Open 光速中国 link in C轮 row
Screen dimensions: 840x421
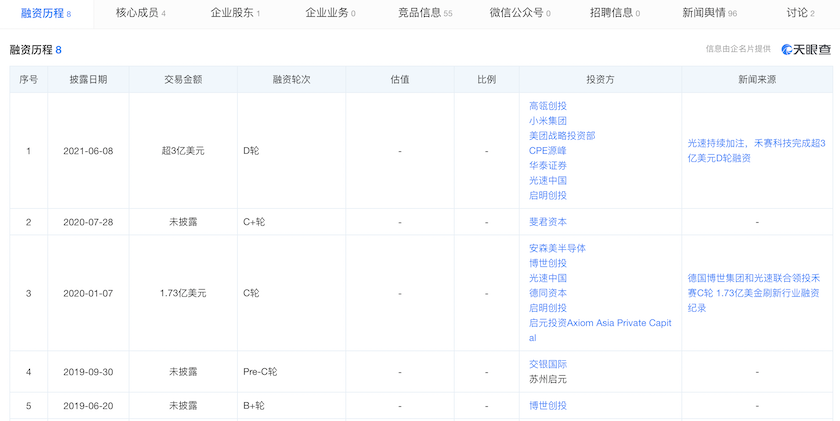click(548, 279)
